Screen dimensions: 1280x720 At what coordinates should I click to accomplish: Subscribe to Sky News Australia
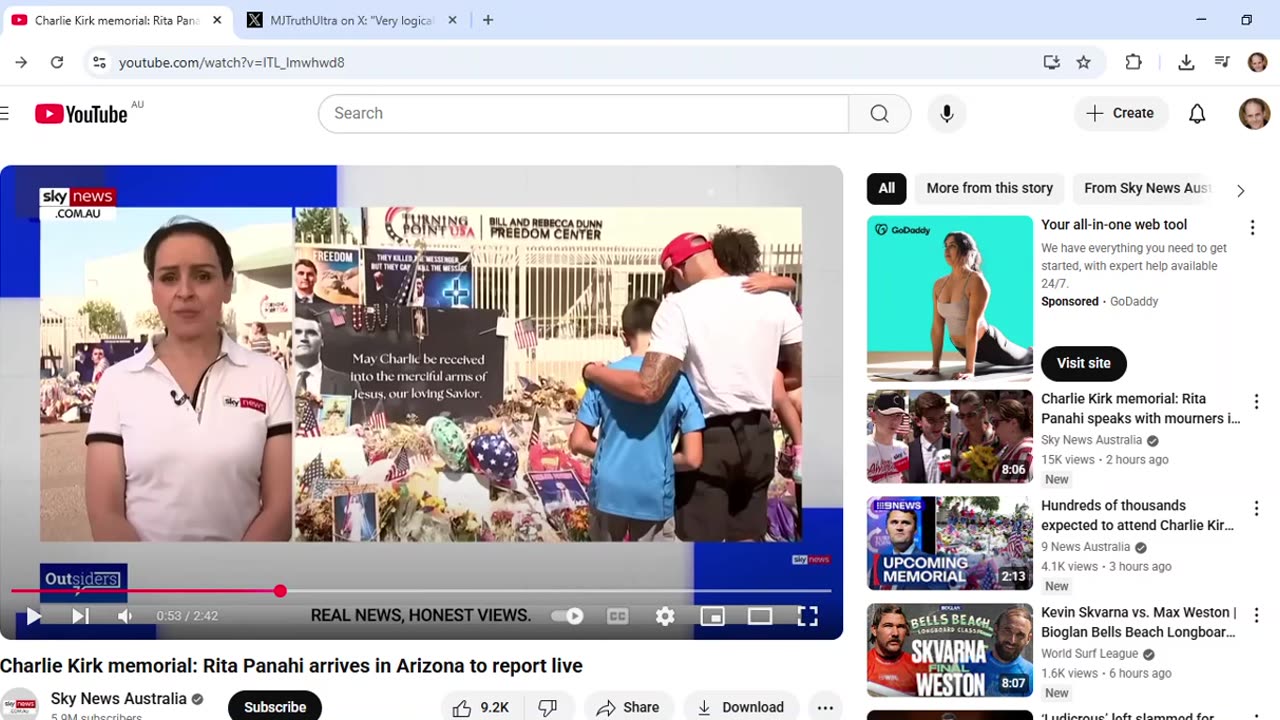275,706
